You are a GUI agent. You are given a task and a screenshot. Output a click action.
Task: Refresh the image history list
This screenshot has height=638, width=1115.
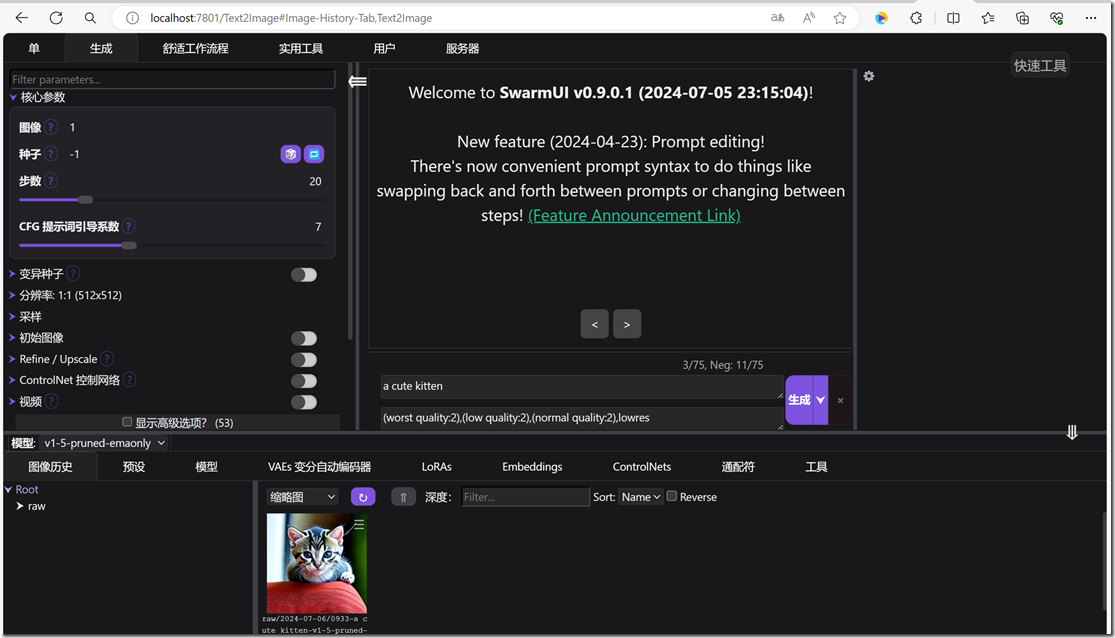363,497
